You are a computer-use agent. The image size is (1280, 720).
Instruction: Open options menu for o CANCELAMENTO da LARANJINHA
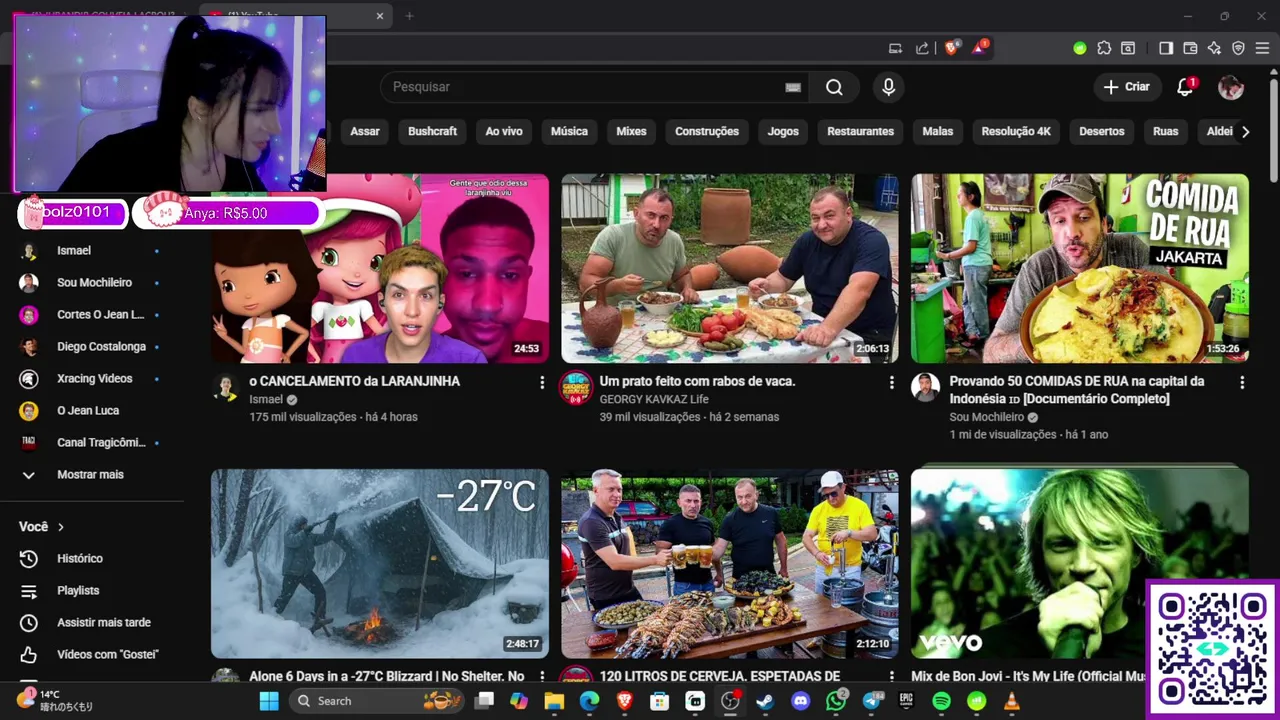coord(542,383)
